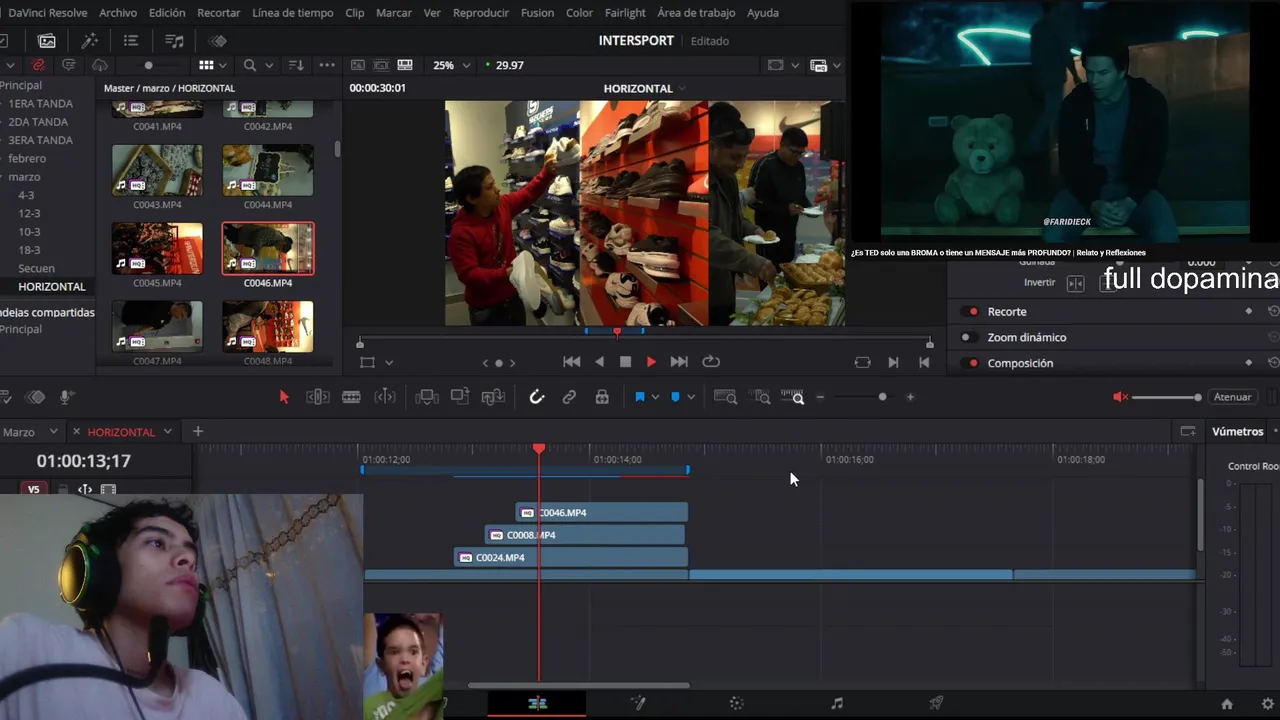Toggle the position lock icon
Screen dimensions: 1280x720
click(602, 397)
